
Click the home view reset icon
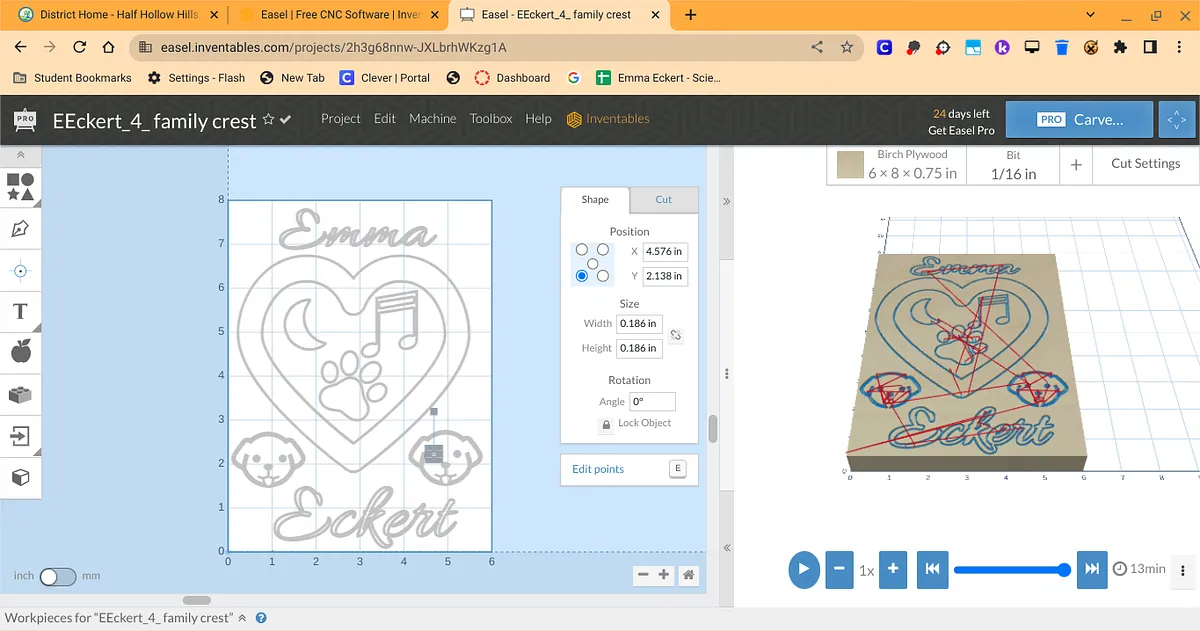[x=688, y=575]
